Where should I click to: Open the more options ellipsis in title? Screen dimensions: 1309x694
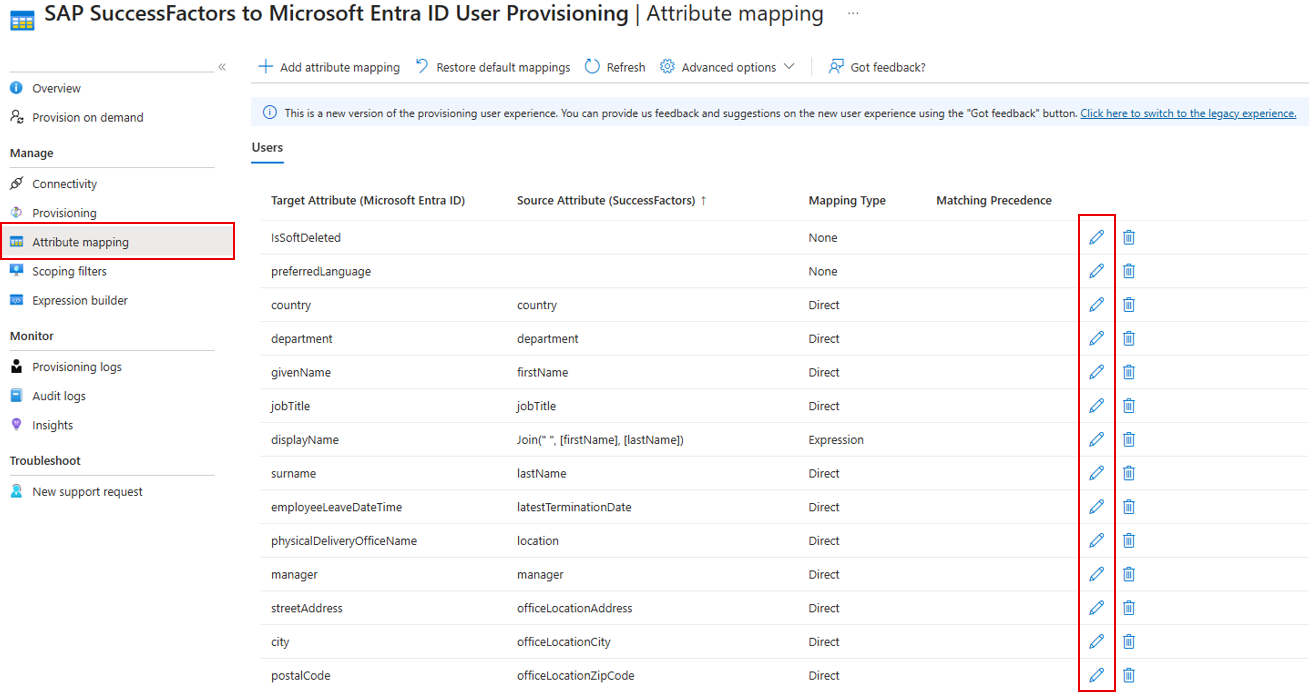[852, 14]
